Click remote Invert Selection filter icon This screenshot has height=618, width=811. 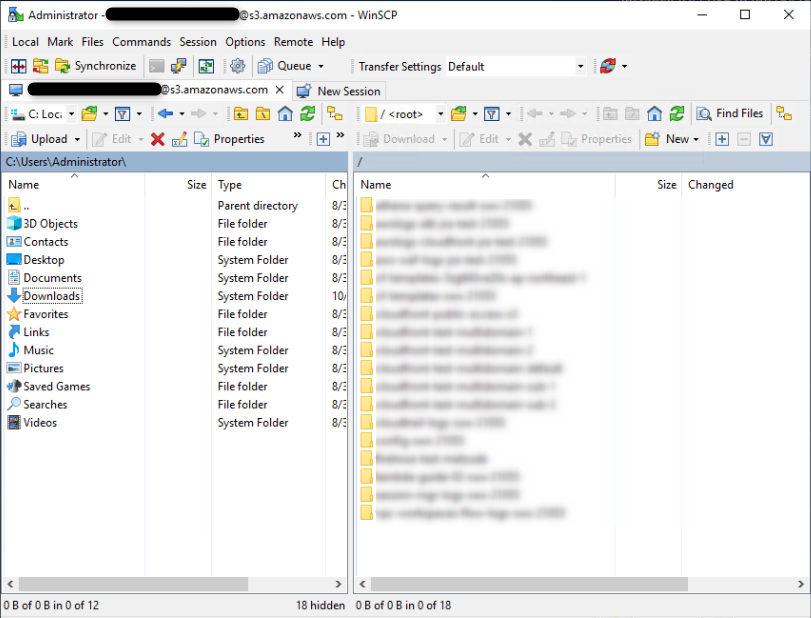pyautogui.click(x=766, y=139)
